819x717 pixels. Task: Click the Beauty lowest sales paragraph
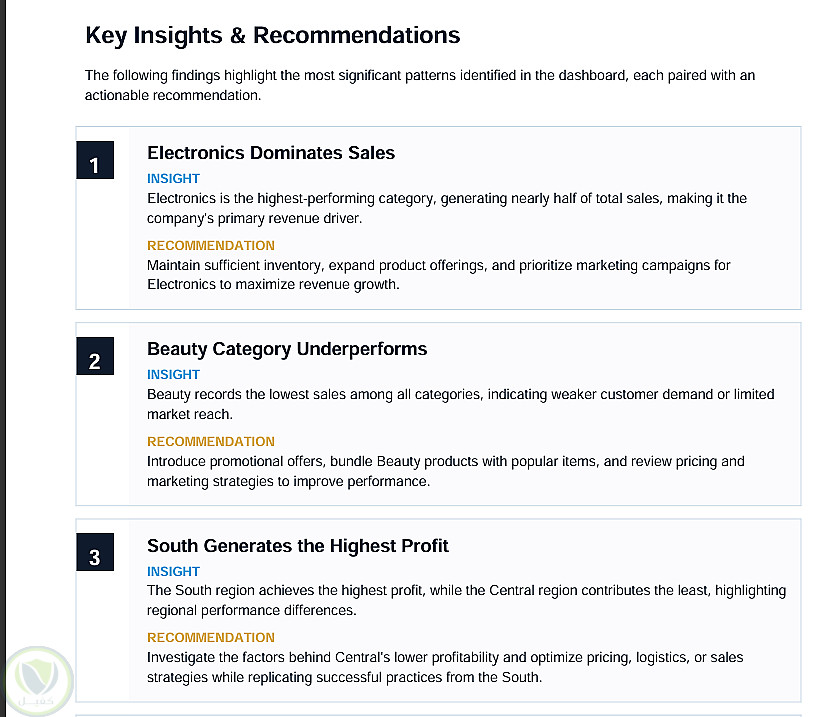460,404
